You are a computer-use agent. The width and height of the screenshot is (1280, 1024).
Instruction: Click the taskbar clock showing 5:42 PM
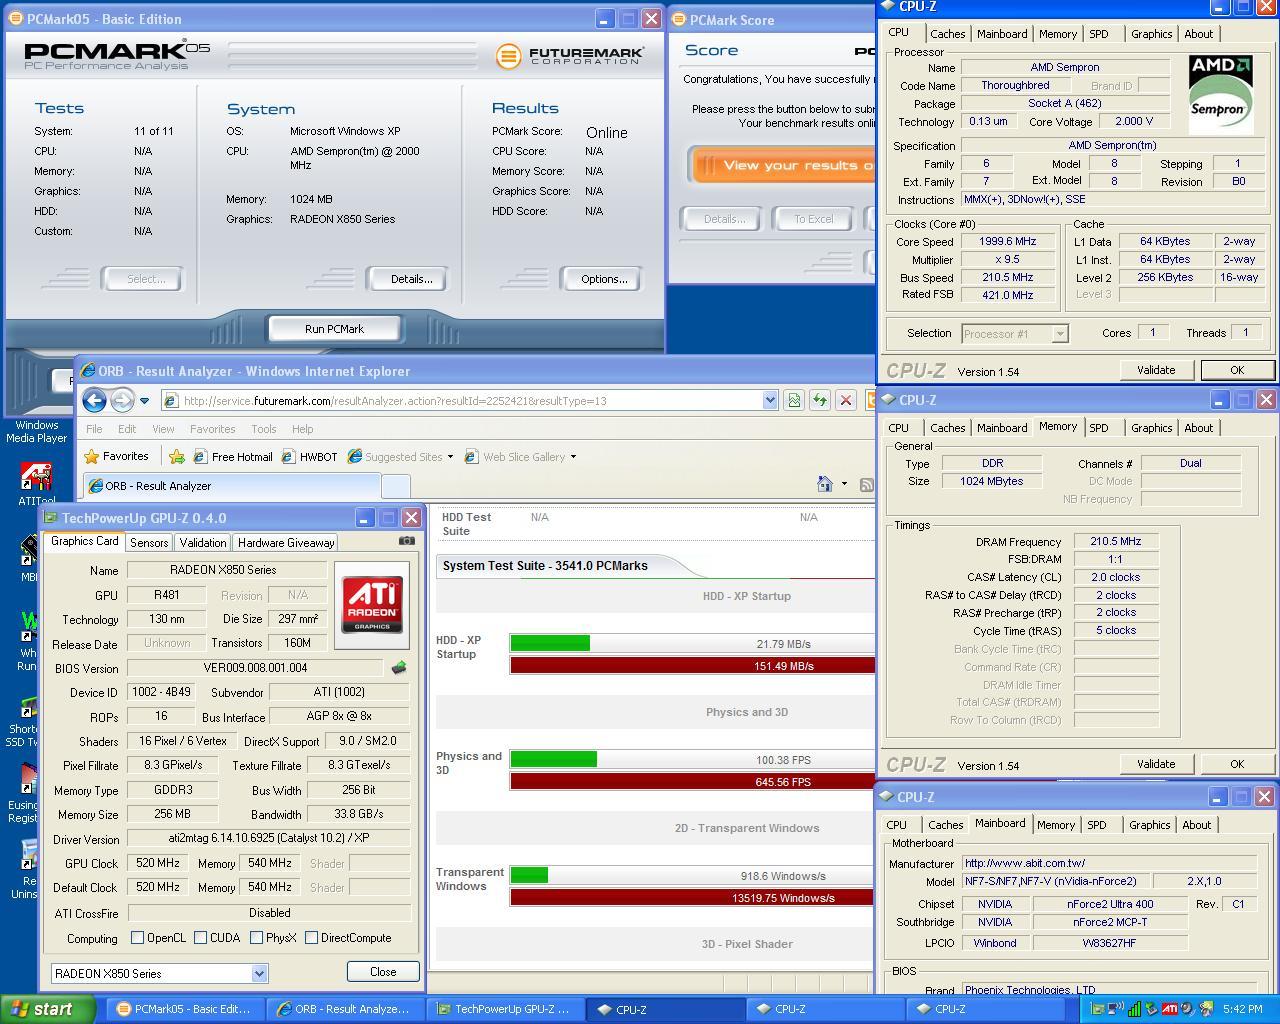coord(1242,1009)
